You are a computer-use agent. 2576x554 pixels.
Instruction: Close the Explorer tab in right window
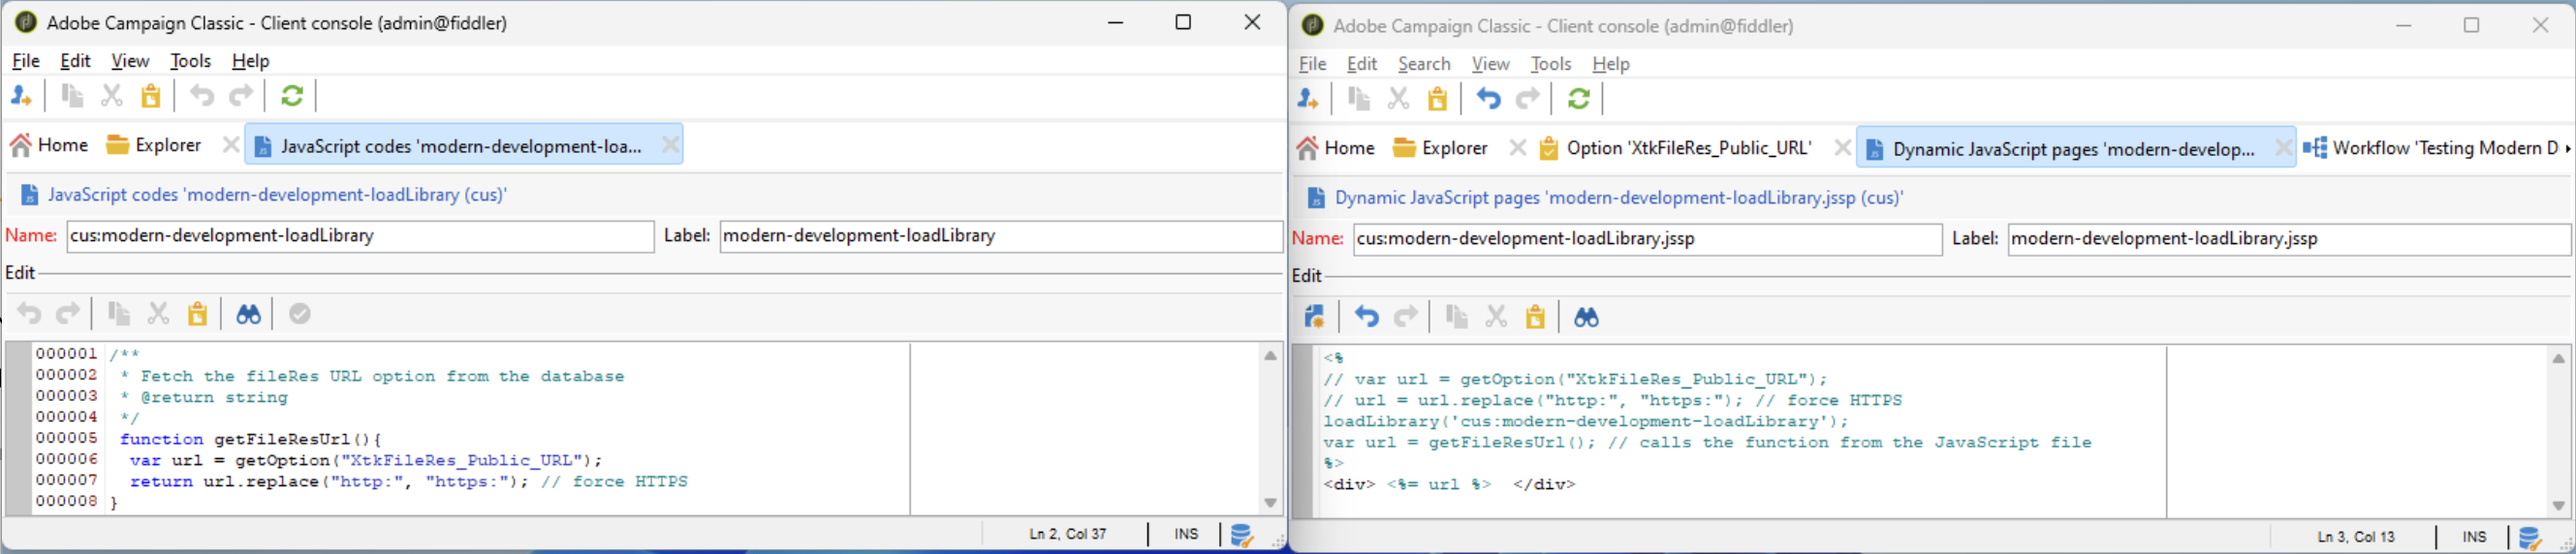[1518, 148]
